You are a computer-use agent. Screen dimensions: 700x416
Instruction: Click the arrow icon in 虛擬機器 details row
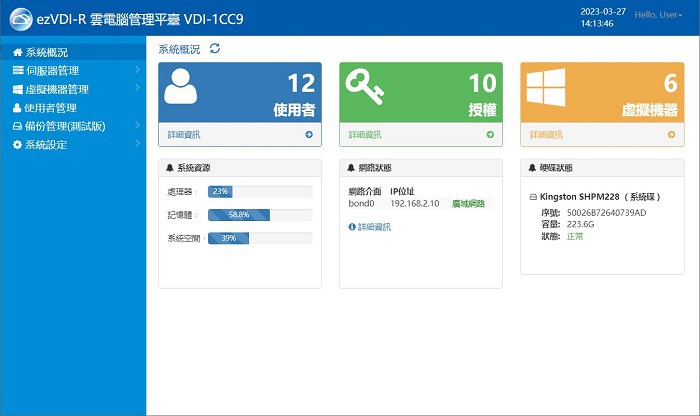click(671, 134)
